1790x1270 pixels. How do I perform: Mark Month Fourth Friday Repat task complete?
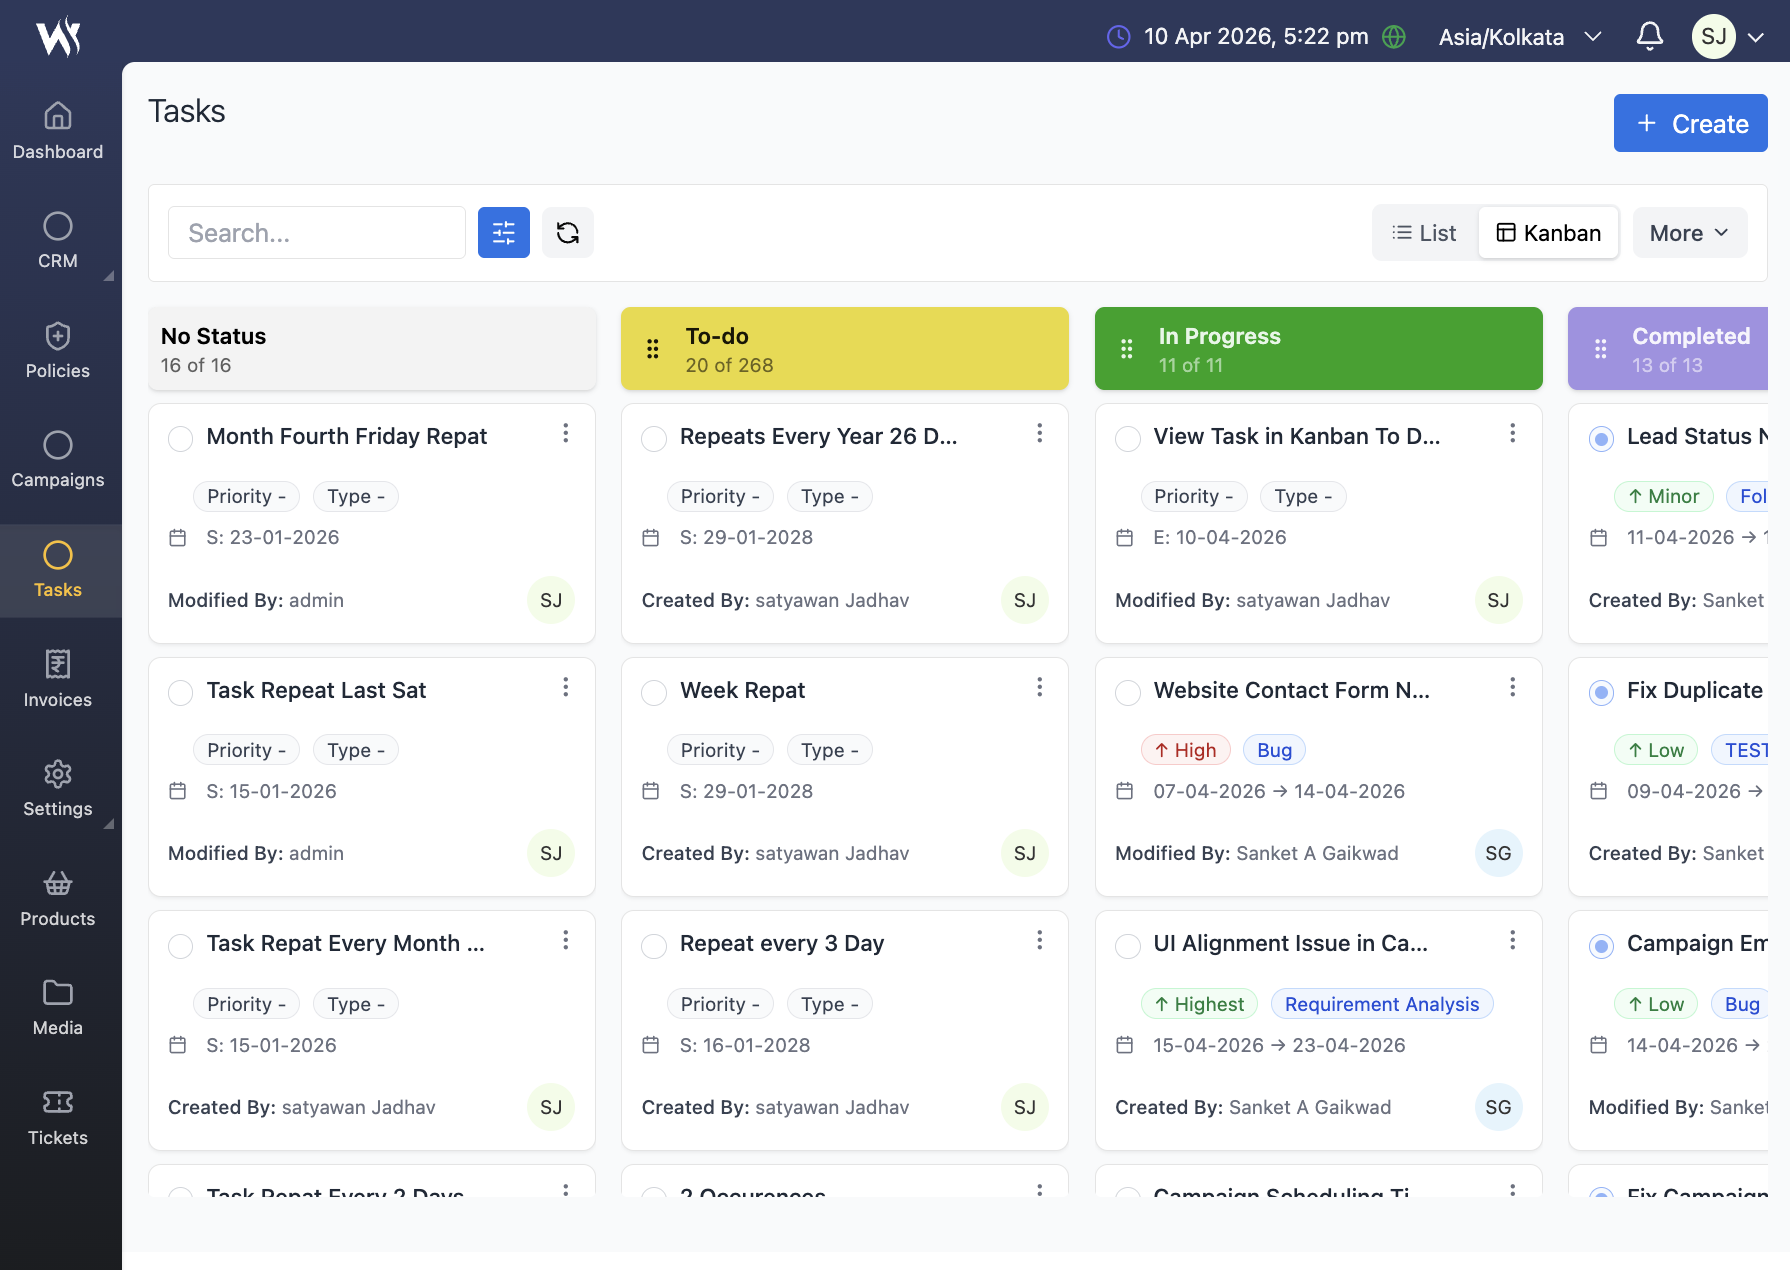[181, 439]
